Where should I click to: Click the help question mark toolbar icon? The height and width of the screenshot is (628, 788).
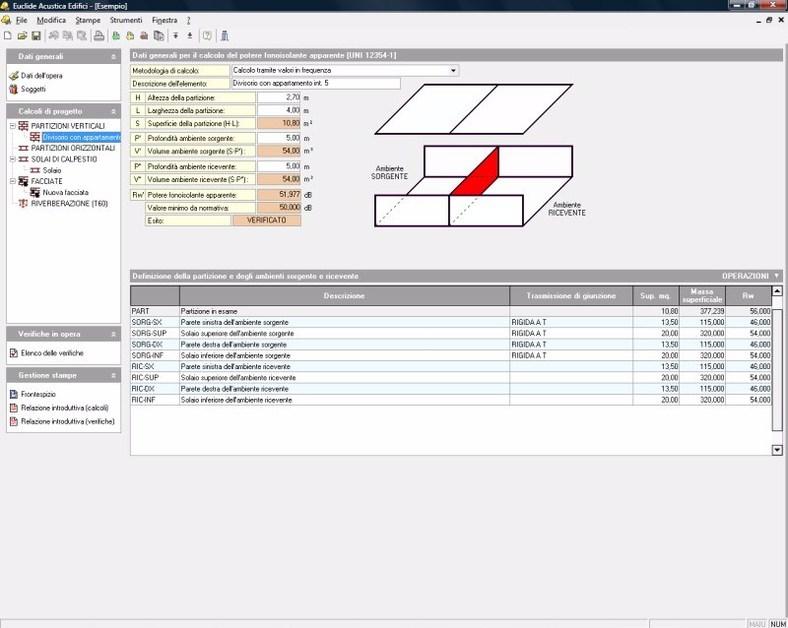point(207,36)
